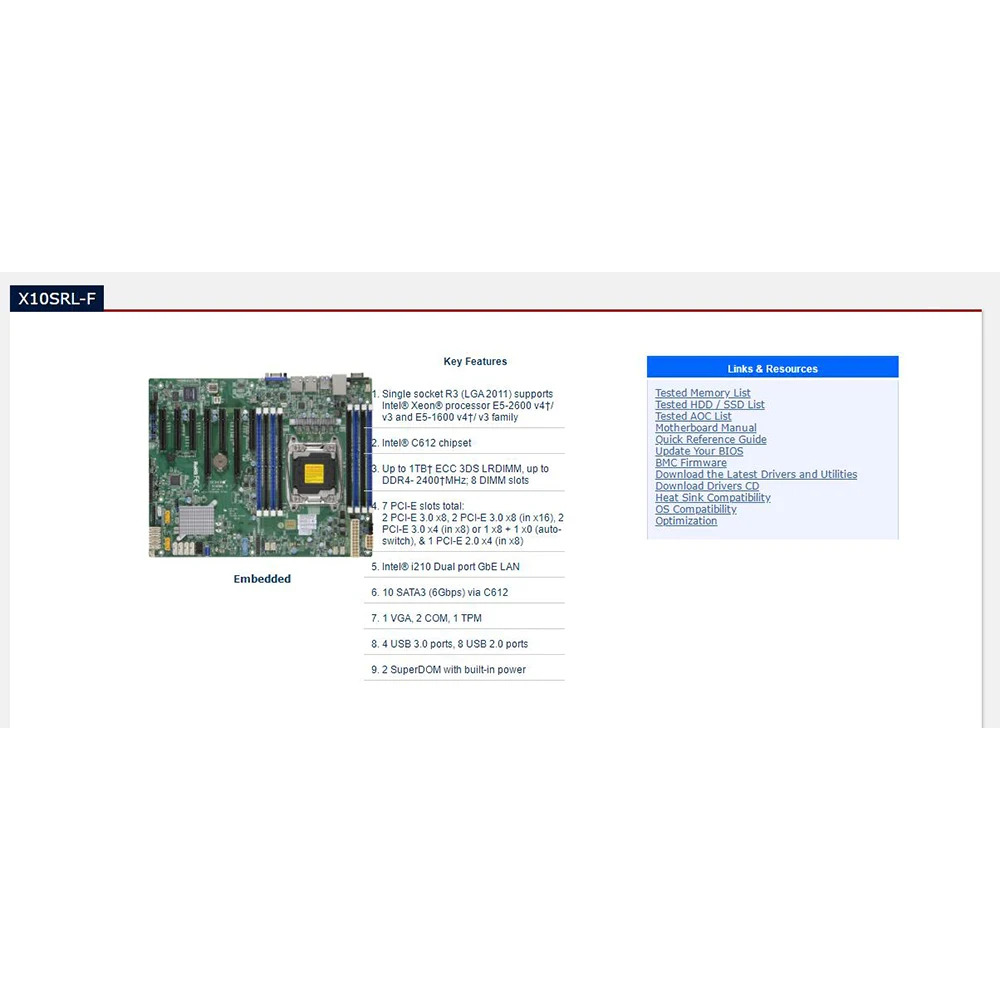Open the Tested AOC List link
This screenshot has height=1000, width=1000.
coord(693,416)
